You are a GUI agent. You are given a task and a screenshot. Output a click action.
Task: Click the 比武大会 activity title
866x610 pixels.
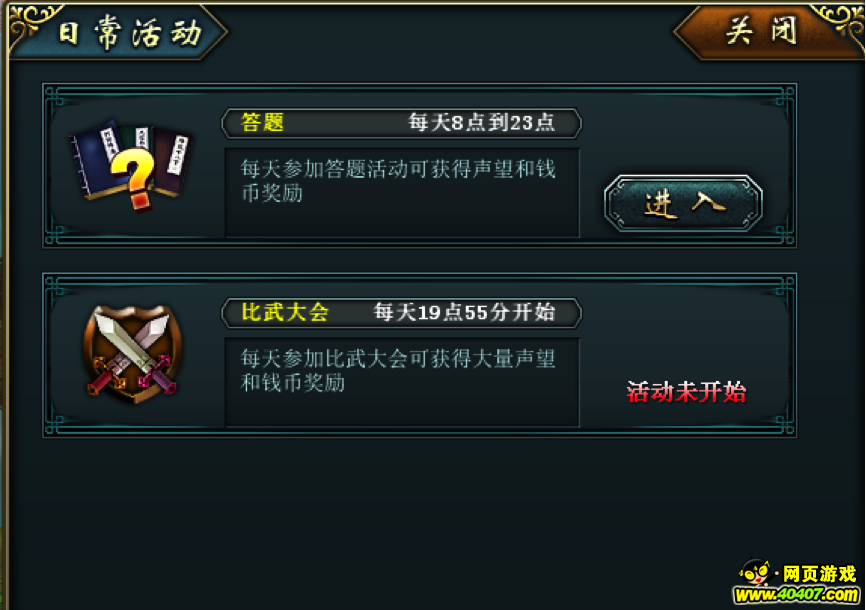tap(285, 312)
